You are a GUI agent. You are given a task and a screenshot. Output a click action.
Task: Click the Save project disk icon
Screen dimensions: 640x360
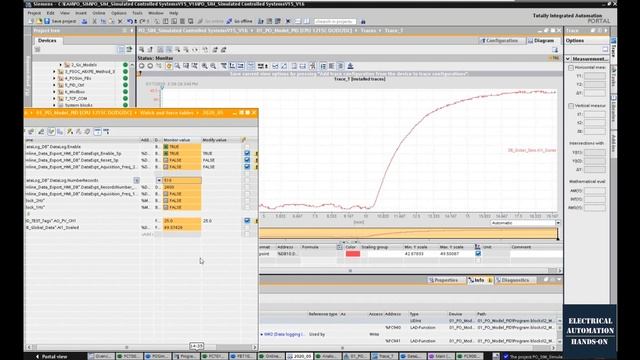coord(47,21)
